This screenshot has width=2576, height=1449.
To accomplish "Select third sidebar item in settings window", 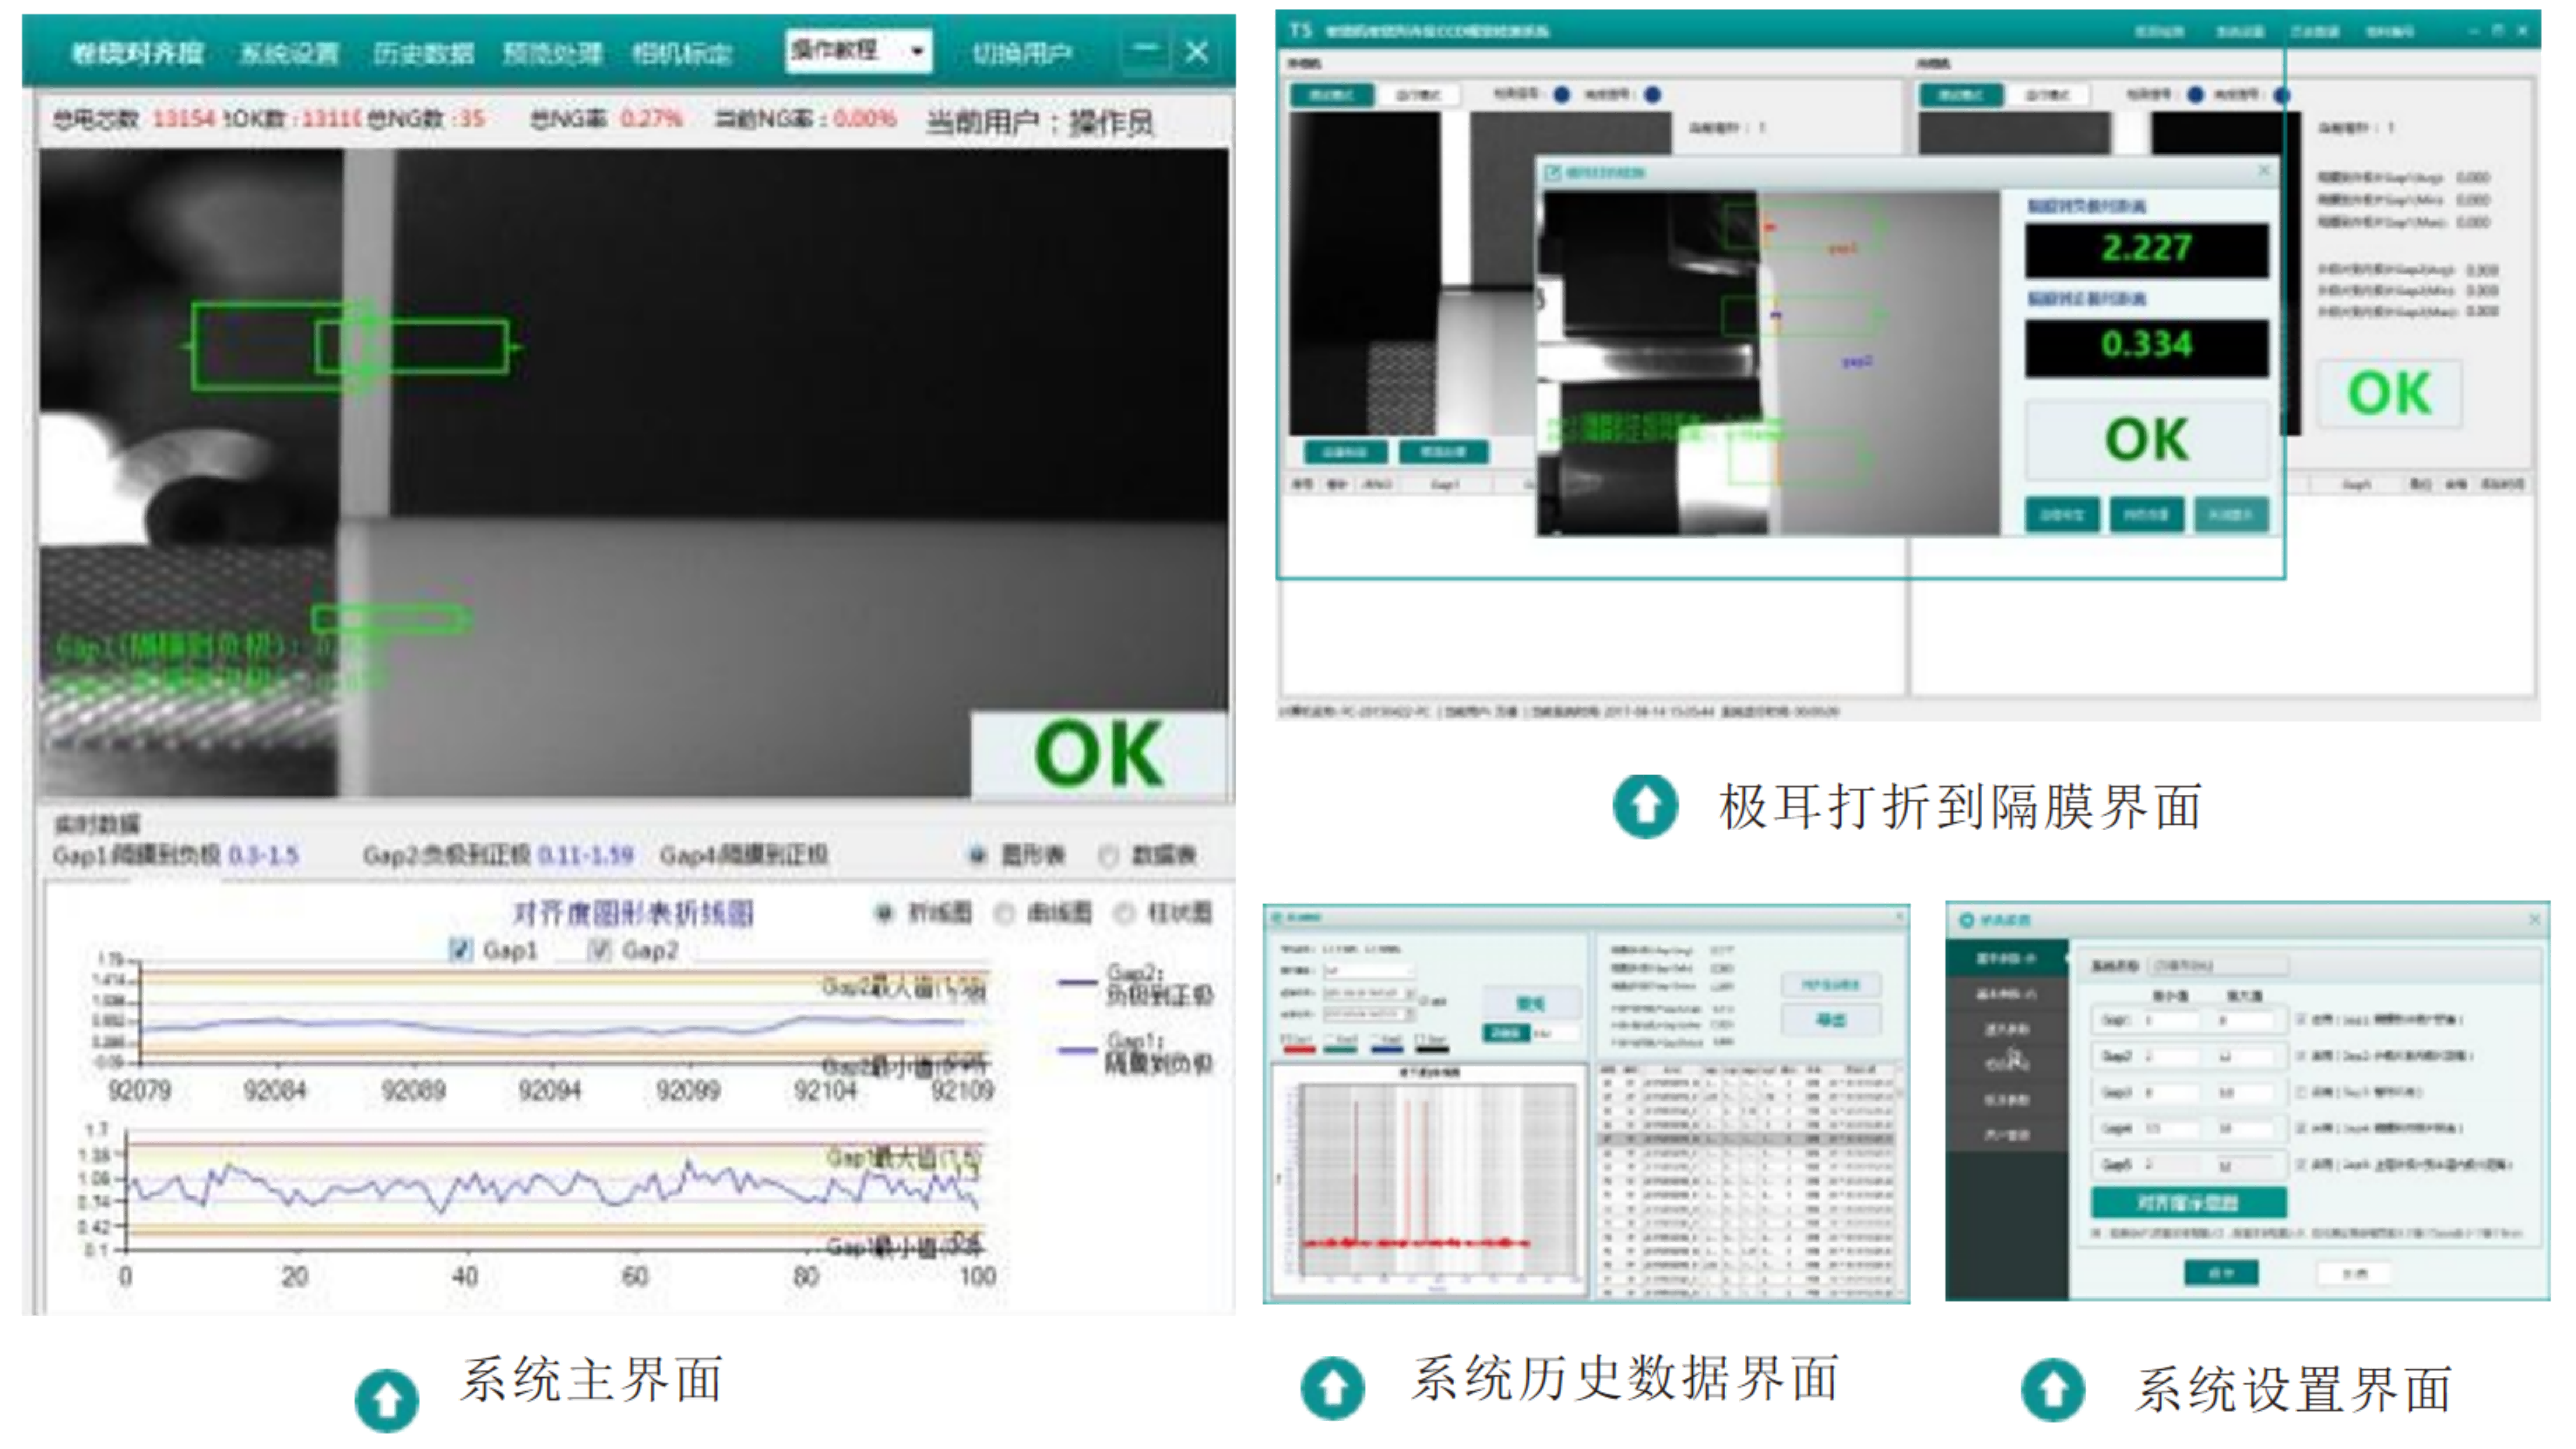I will pos(2006,1029).
